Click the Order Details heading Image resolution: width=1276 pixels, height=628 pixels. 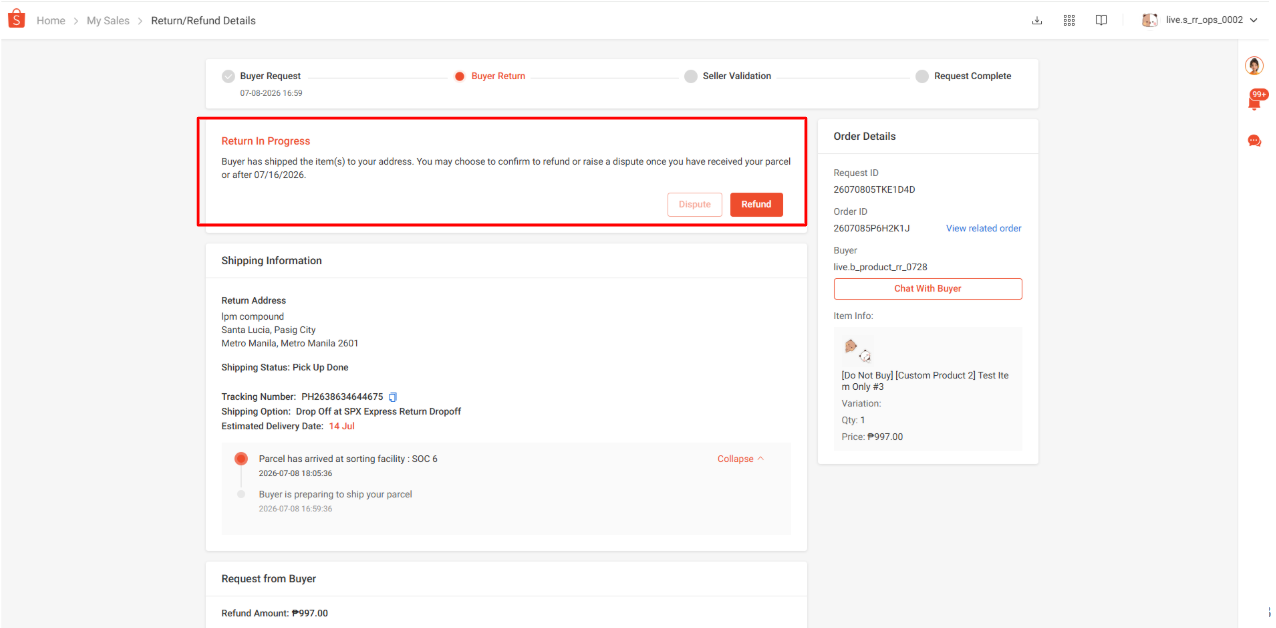coord(865,136)
